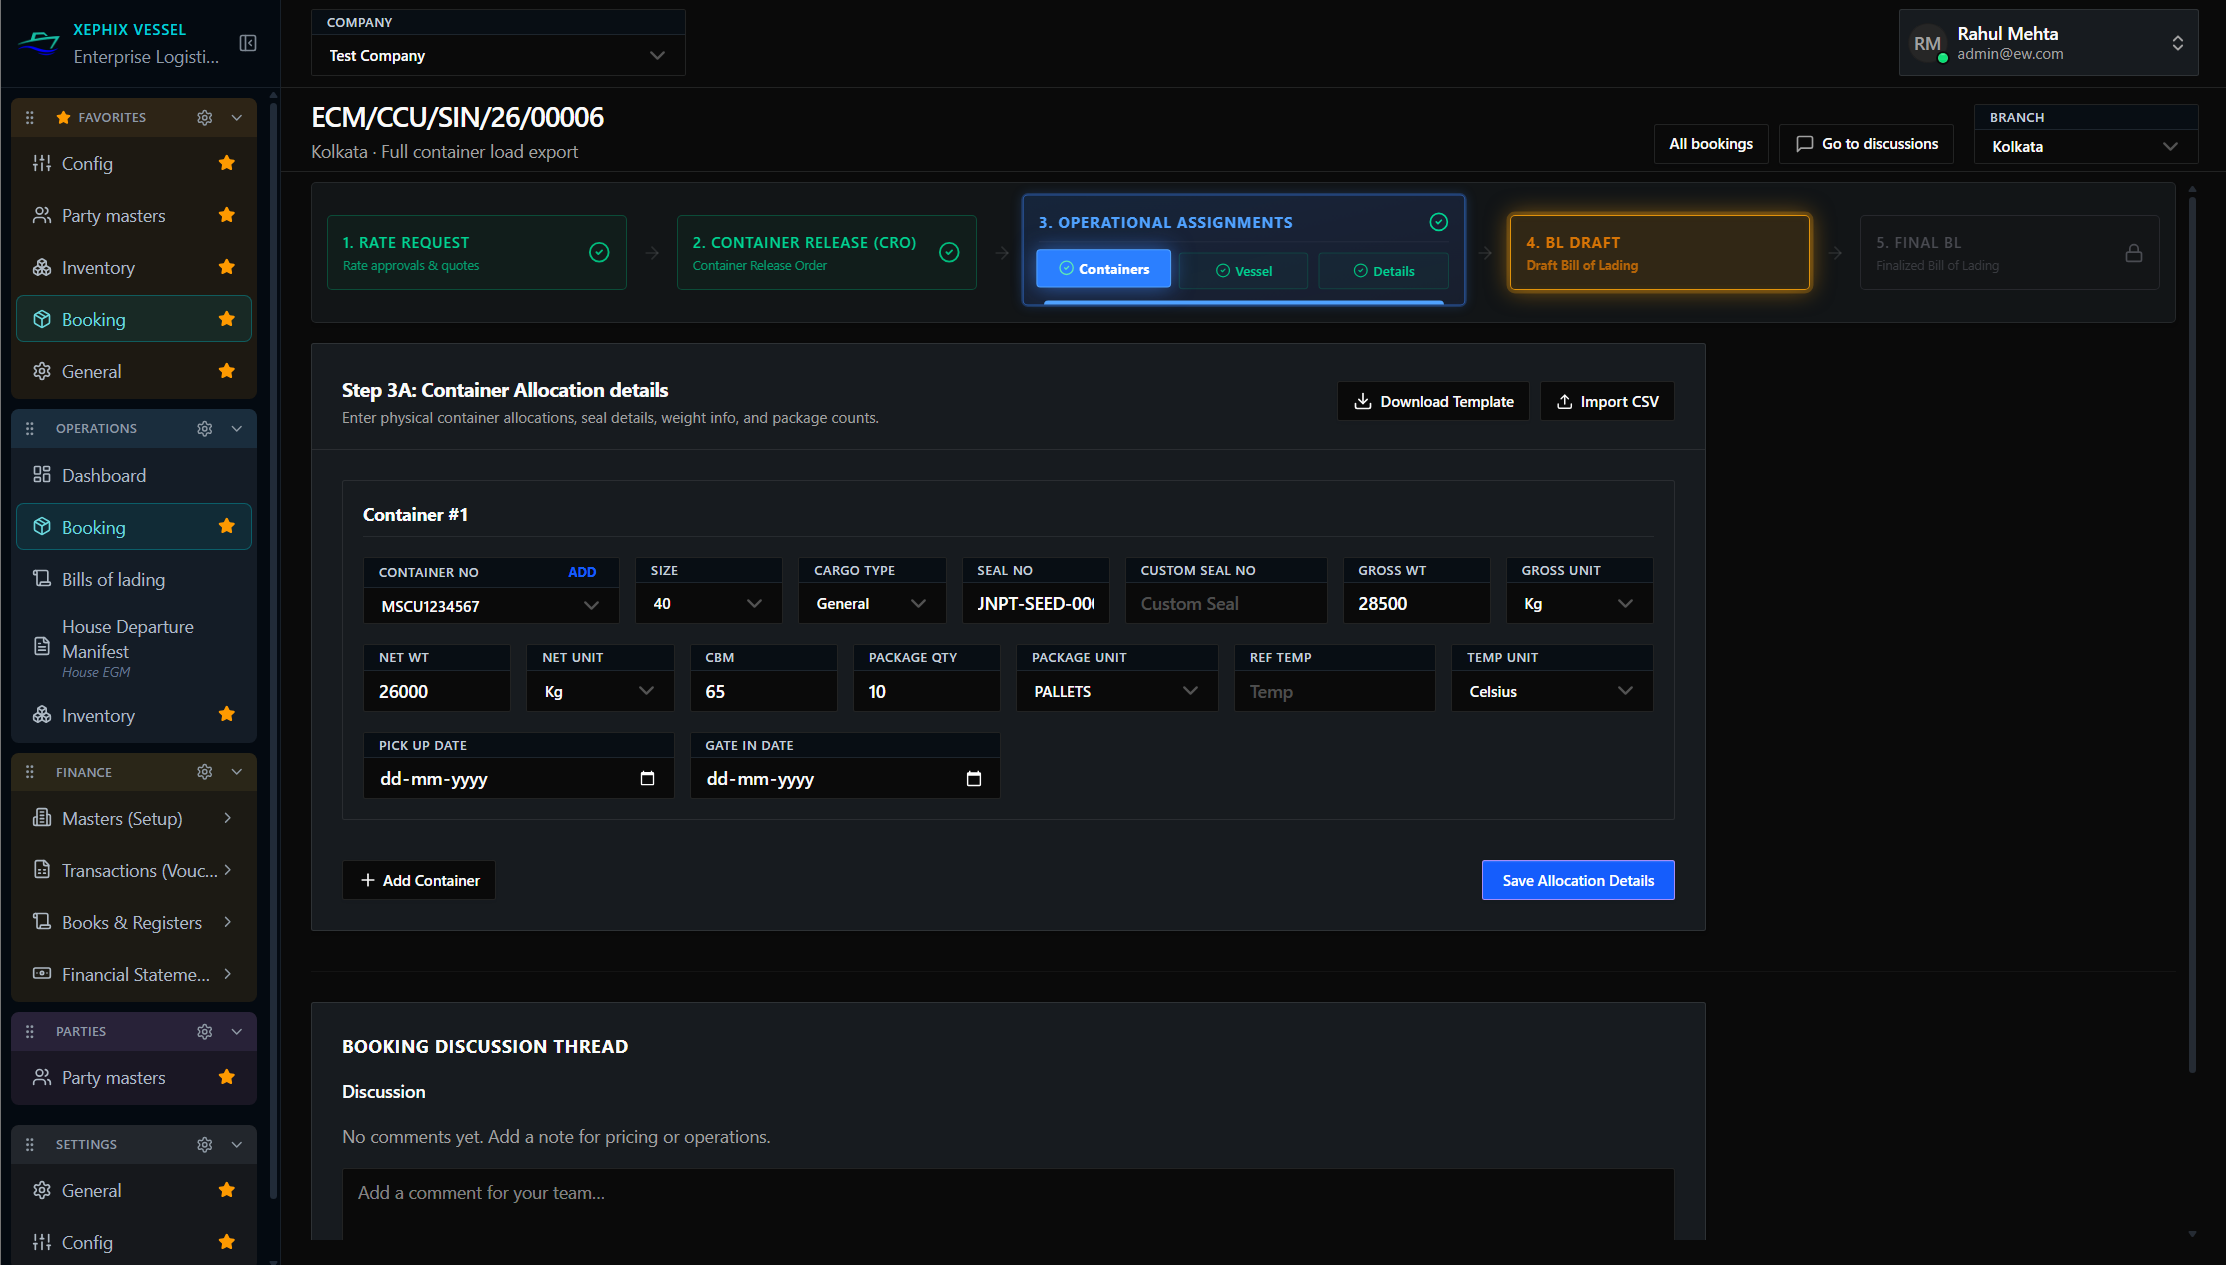2226x1265 pixels.
Task: Collapse the Favorites section chevron
Action: click(x=237, y=118)
